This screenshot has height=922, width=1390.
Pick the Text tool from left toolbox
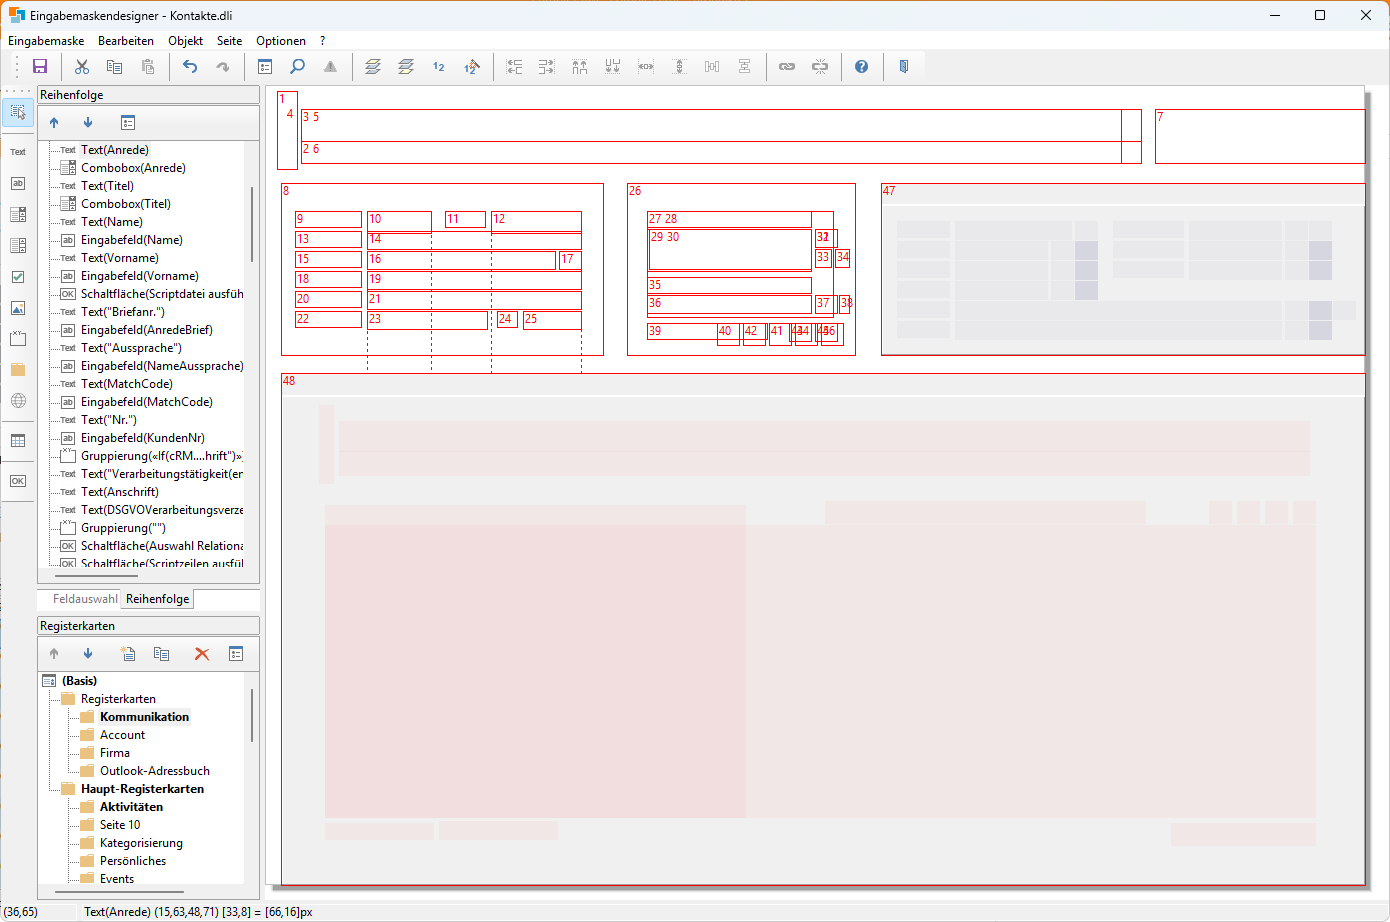[18, 152]
